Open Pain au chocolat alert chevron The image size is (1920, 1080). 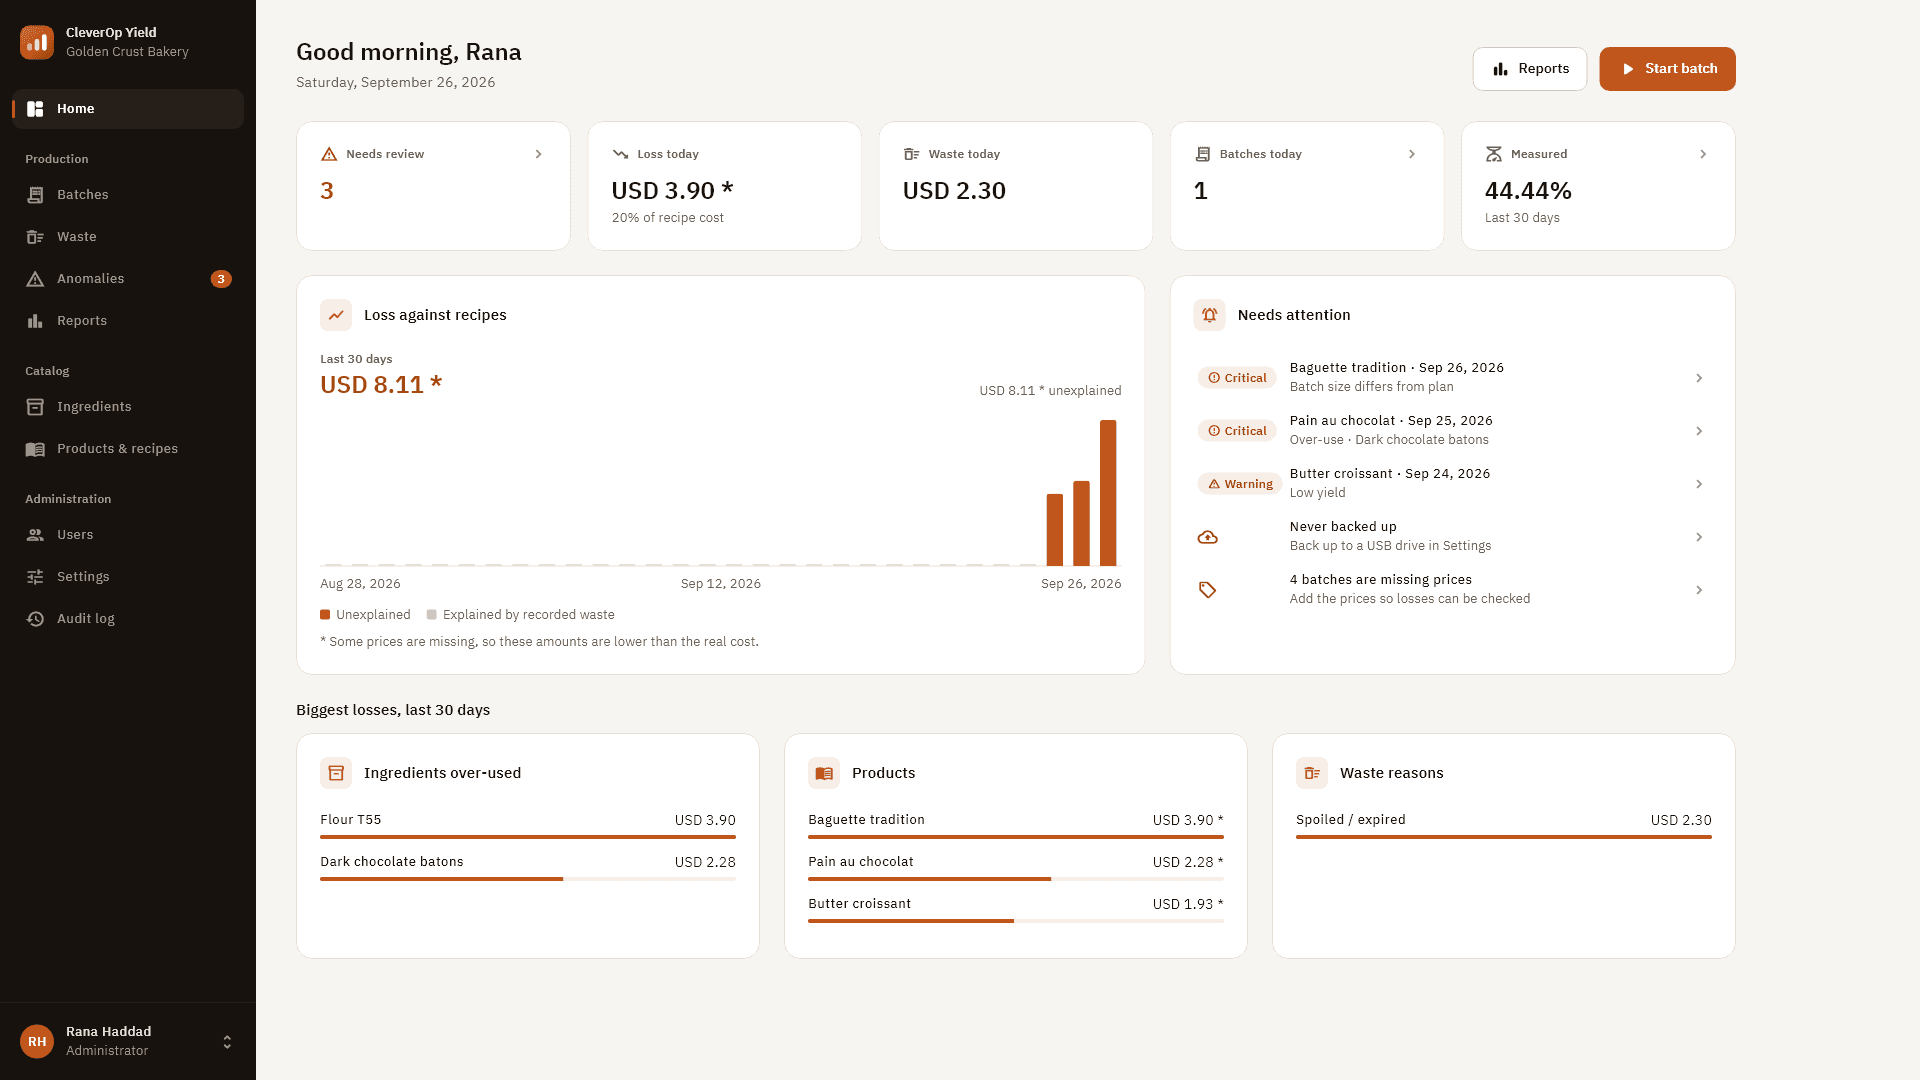[1699, 431]
